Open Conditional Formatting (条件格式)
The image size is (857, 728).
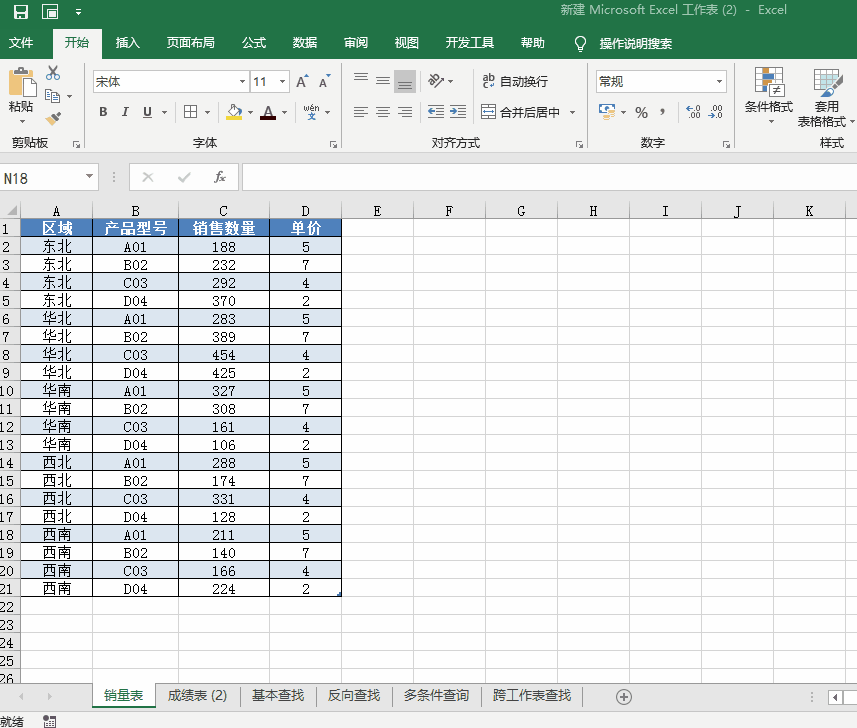click(x=768, y=93)
